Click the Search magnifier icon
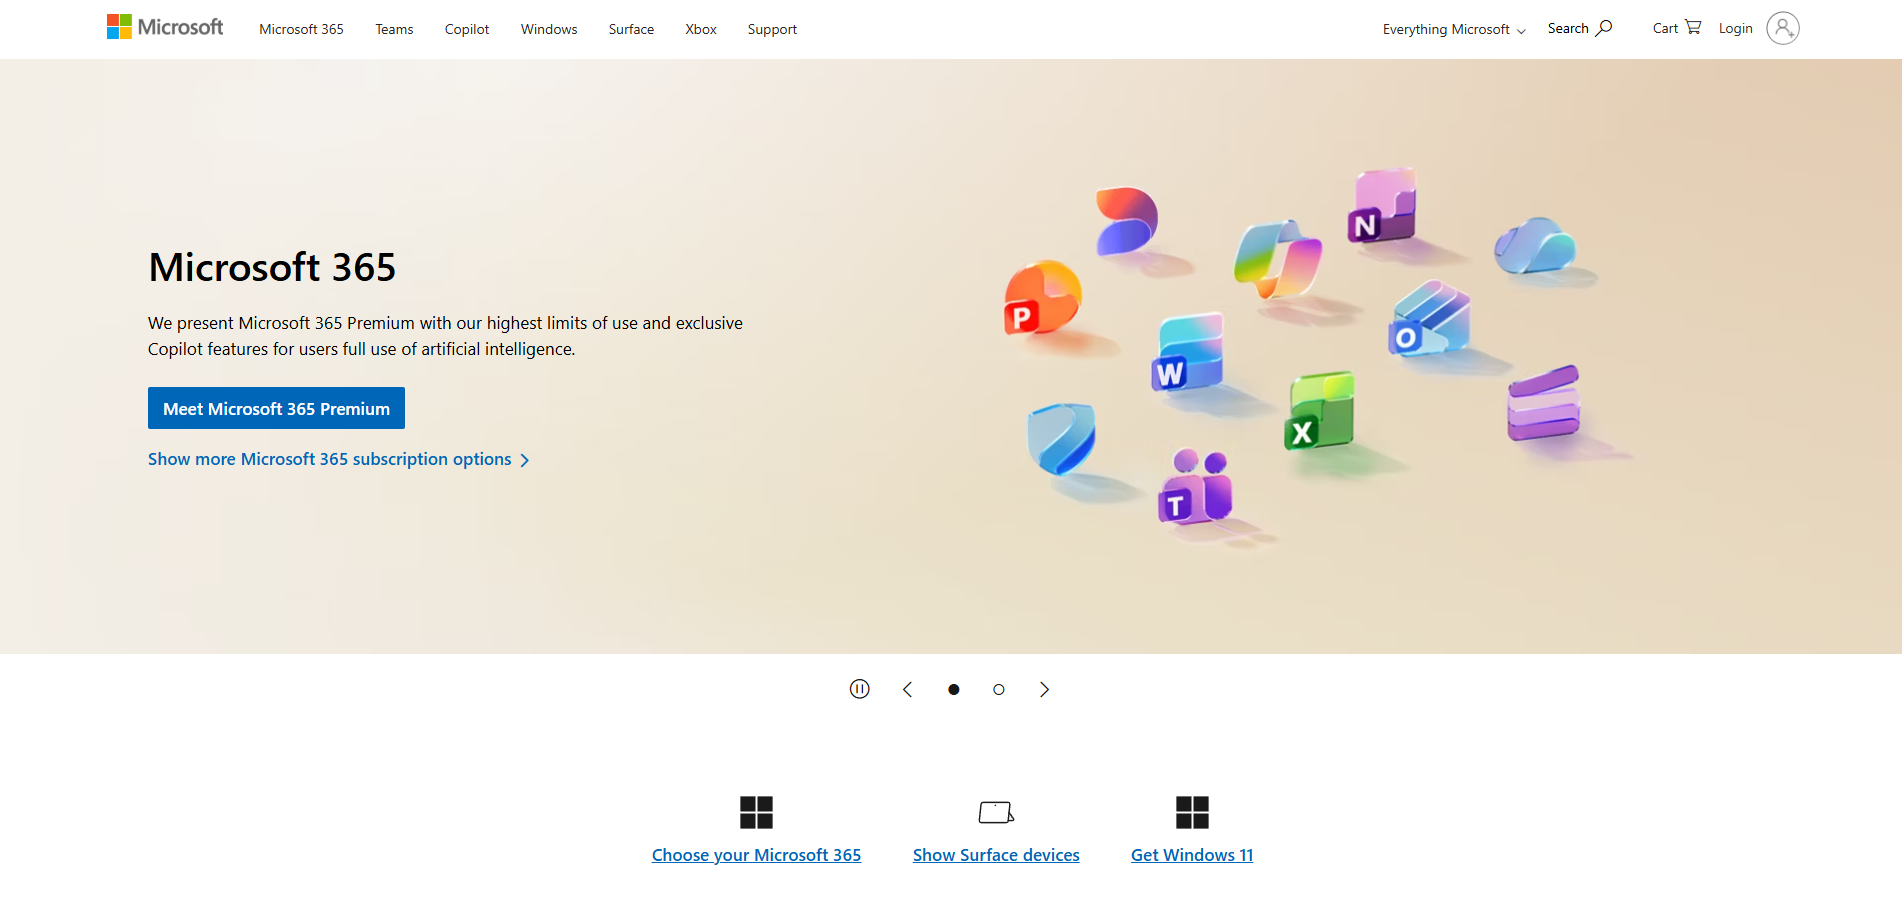 tap(1601, 26)
